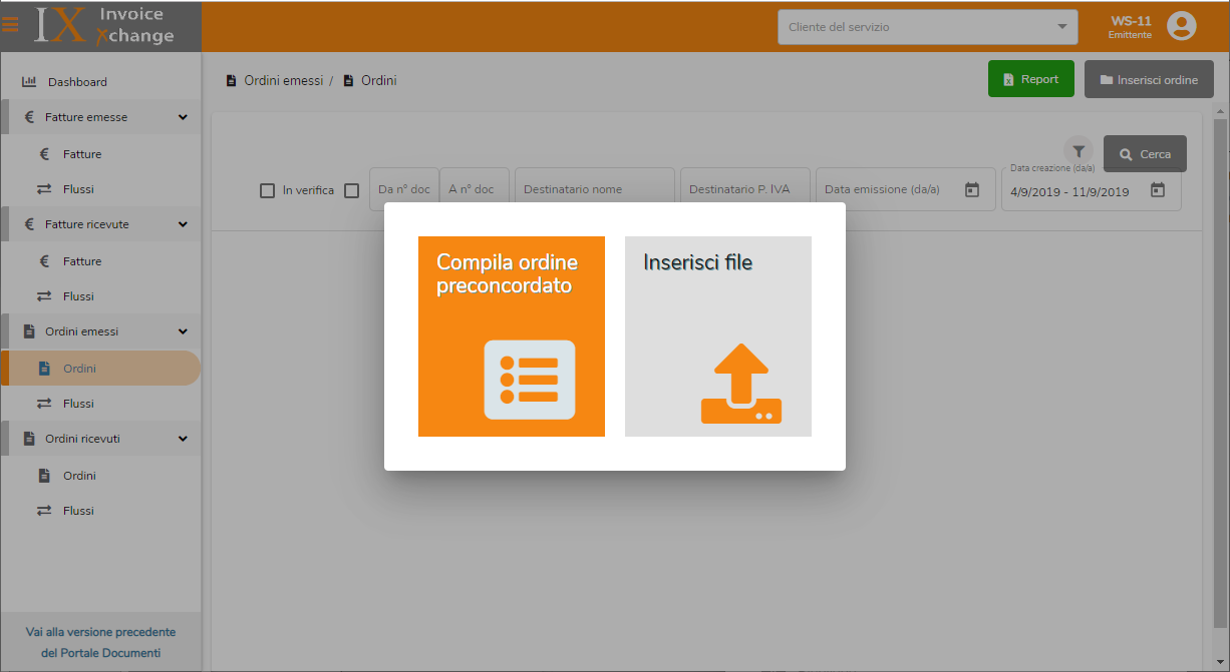This screenshot has height=672, width=1230.
Task: Click the Data creazione calendar icon
Action: 1157,190
